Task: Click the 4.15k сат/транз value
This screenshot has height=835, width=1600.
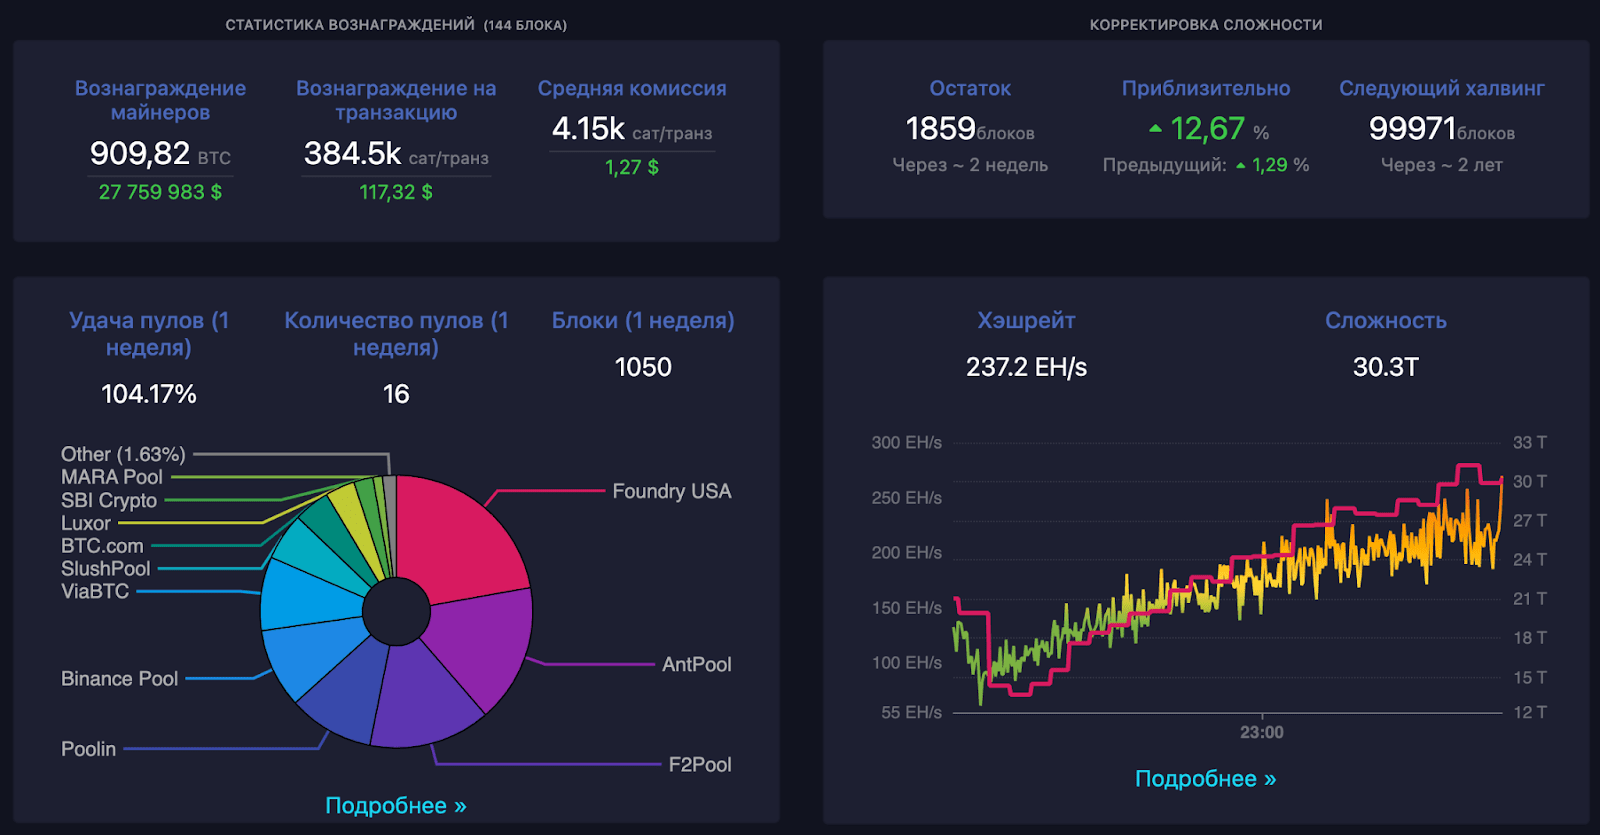Action: pos(632,129)
